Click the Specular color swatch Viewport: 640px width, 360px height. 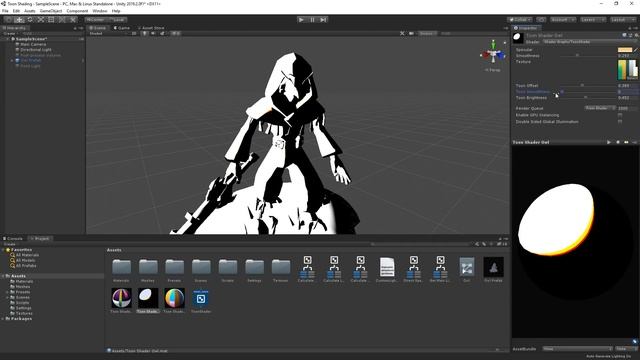(624, 50)
